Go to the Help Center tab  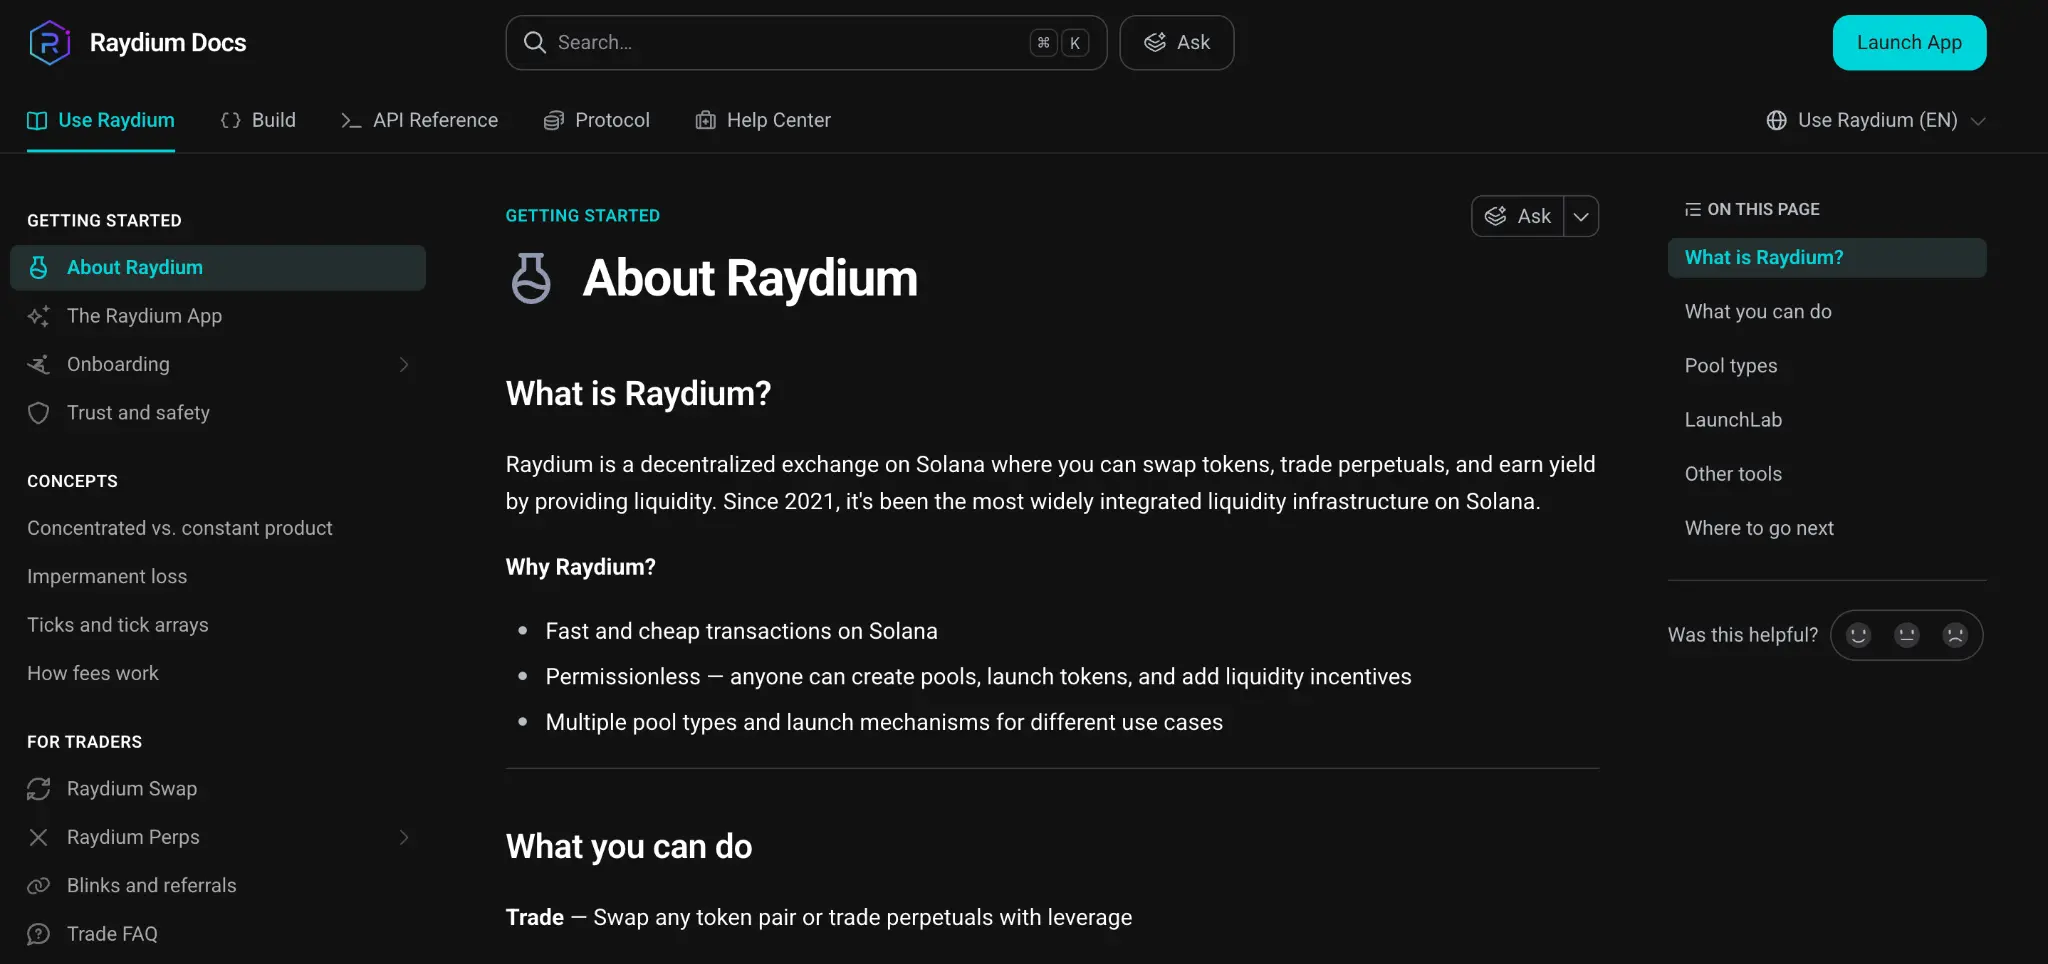763,120
